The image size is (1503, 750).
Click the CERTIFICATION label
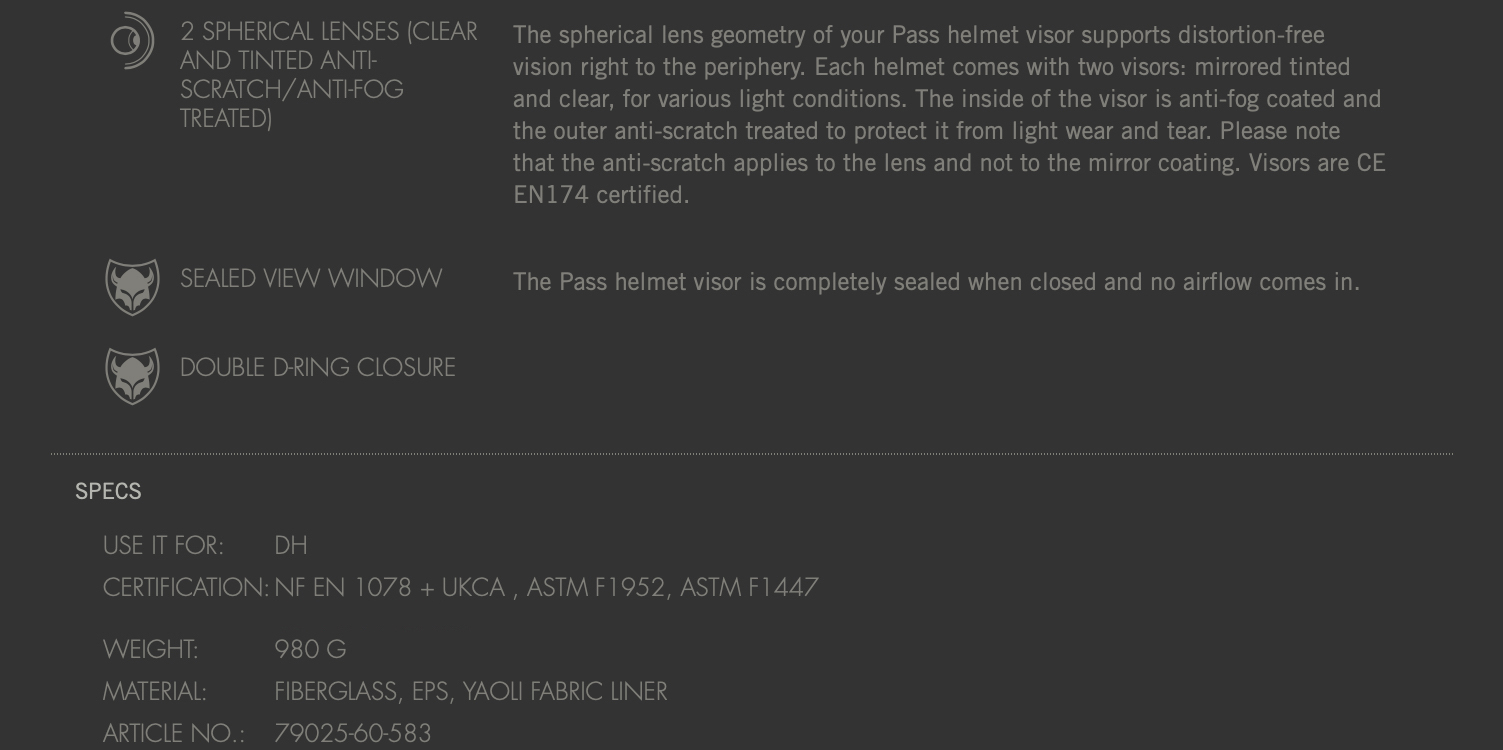[185, 587]
